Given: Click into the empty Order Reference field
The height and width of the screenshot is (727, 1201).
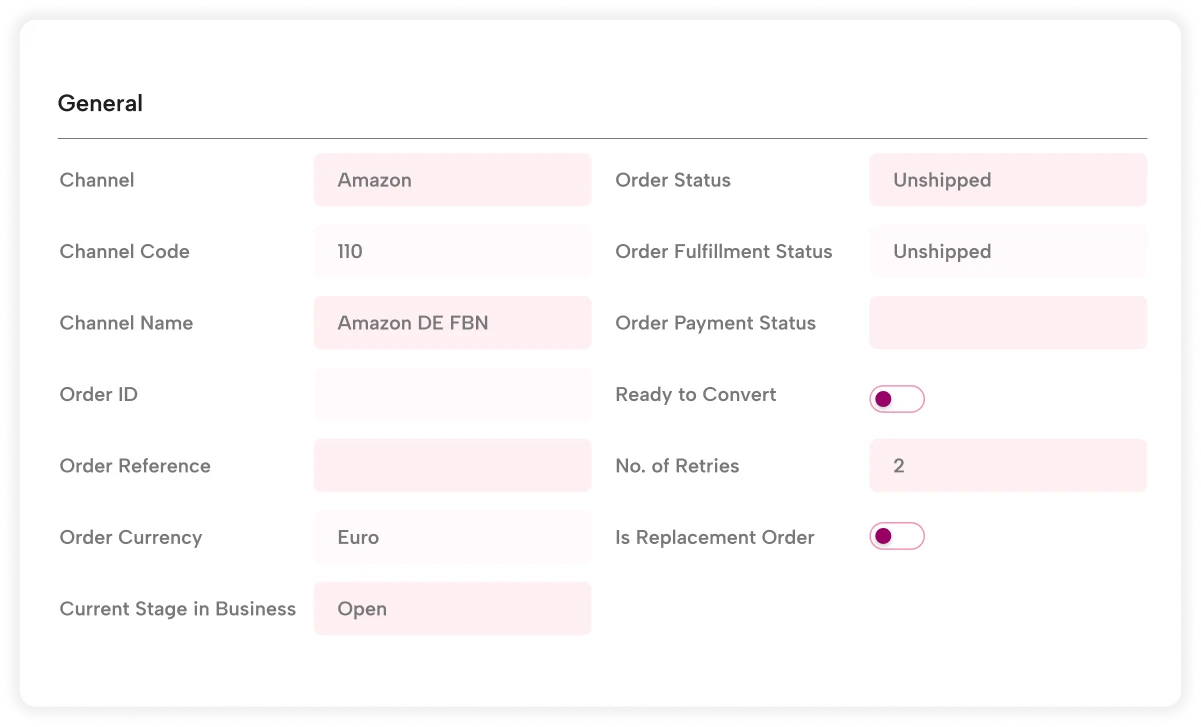Looking at the screenshot, I should [452, 466].
